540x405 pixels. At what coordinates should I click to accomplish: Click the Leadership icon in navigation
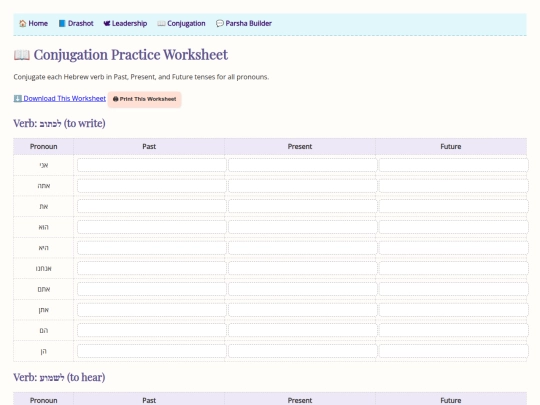(x=107, y=23)
